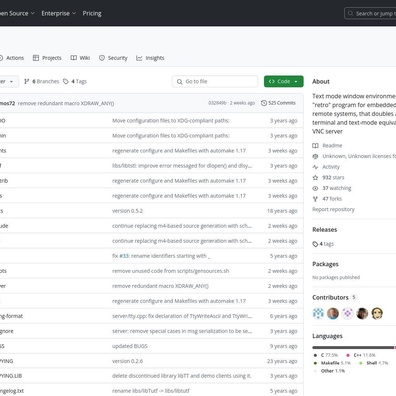This screenshot has height=396, width=396.
Task: Click the Shell 4.7% language entry
Action: pos(374,363)
